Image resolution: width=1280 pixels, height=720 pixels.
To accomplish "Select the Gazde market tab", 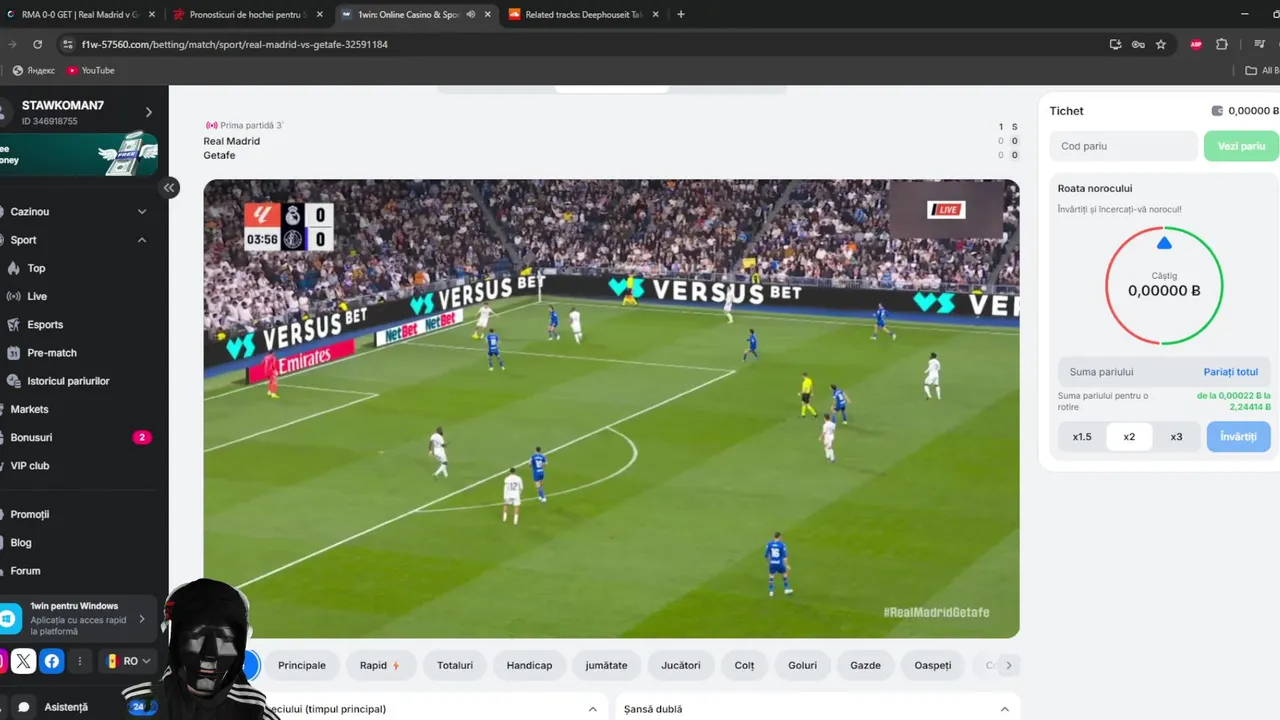I will point(866,665).
